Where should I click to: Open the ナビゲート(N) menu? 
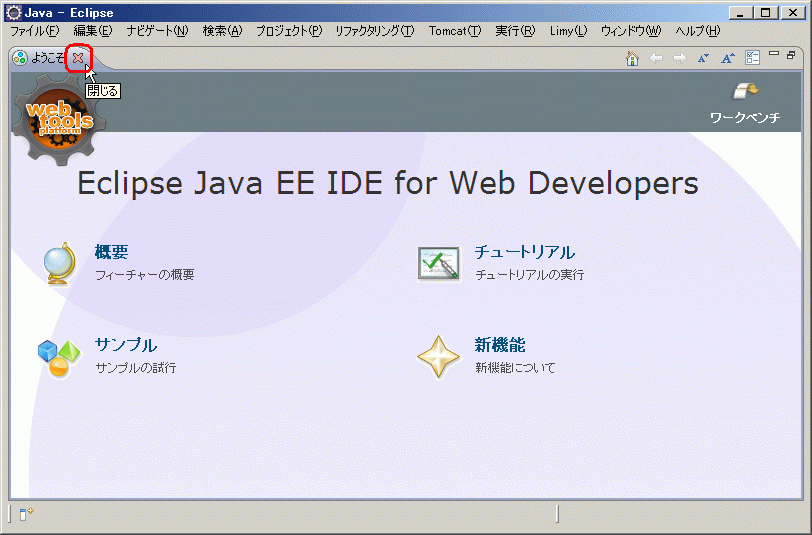[157, 31]
